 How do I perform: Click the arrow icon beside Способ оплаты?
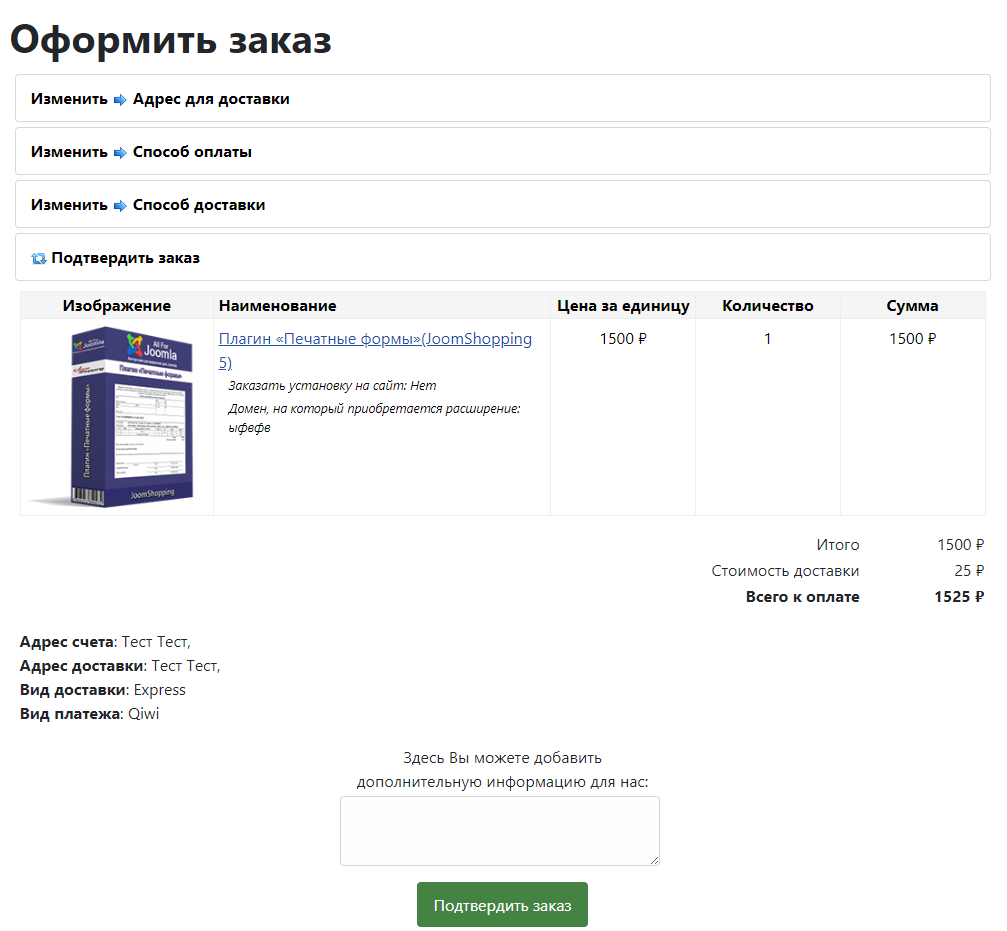click(x=120, y=153)
